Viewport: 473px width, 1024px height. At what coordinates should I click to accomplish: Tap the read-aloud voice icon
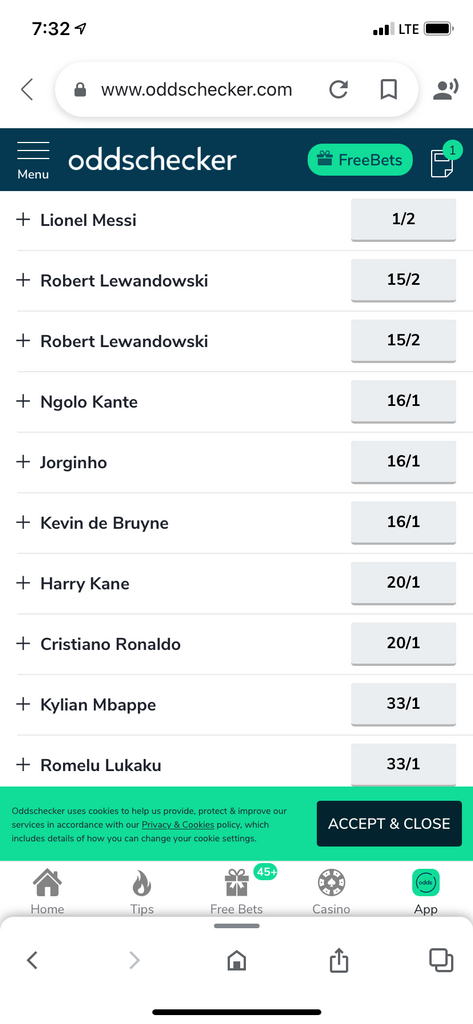click(446, 89)
